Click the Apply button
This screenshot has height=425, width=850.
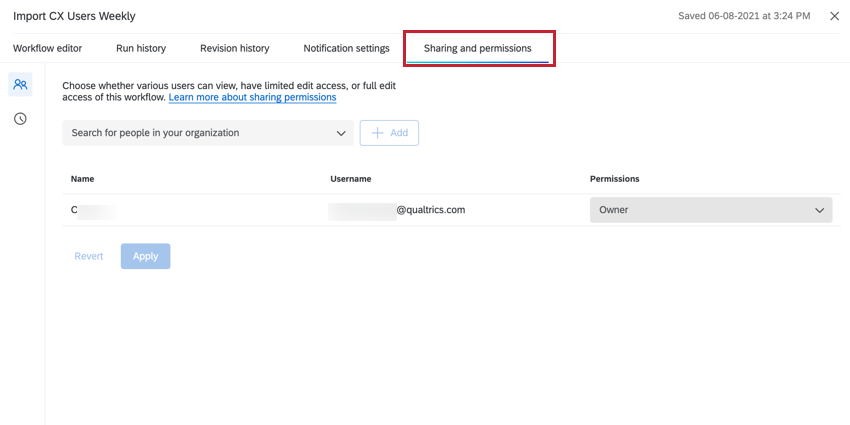point(146,256)
